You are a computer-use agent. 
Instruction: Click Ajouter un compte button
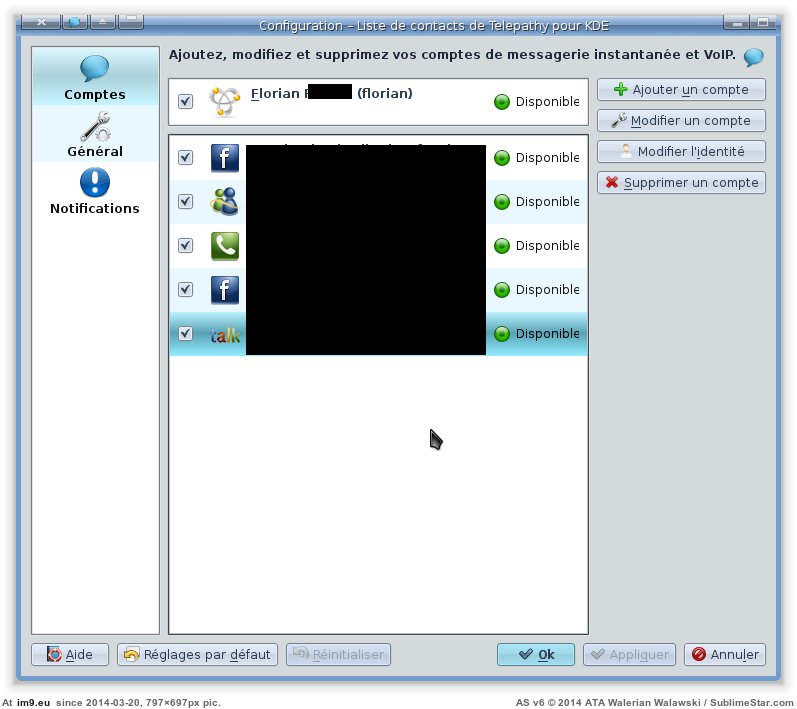point(680,90)
